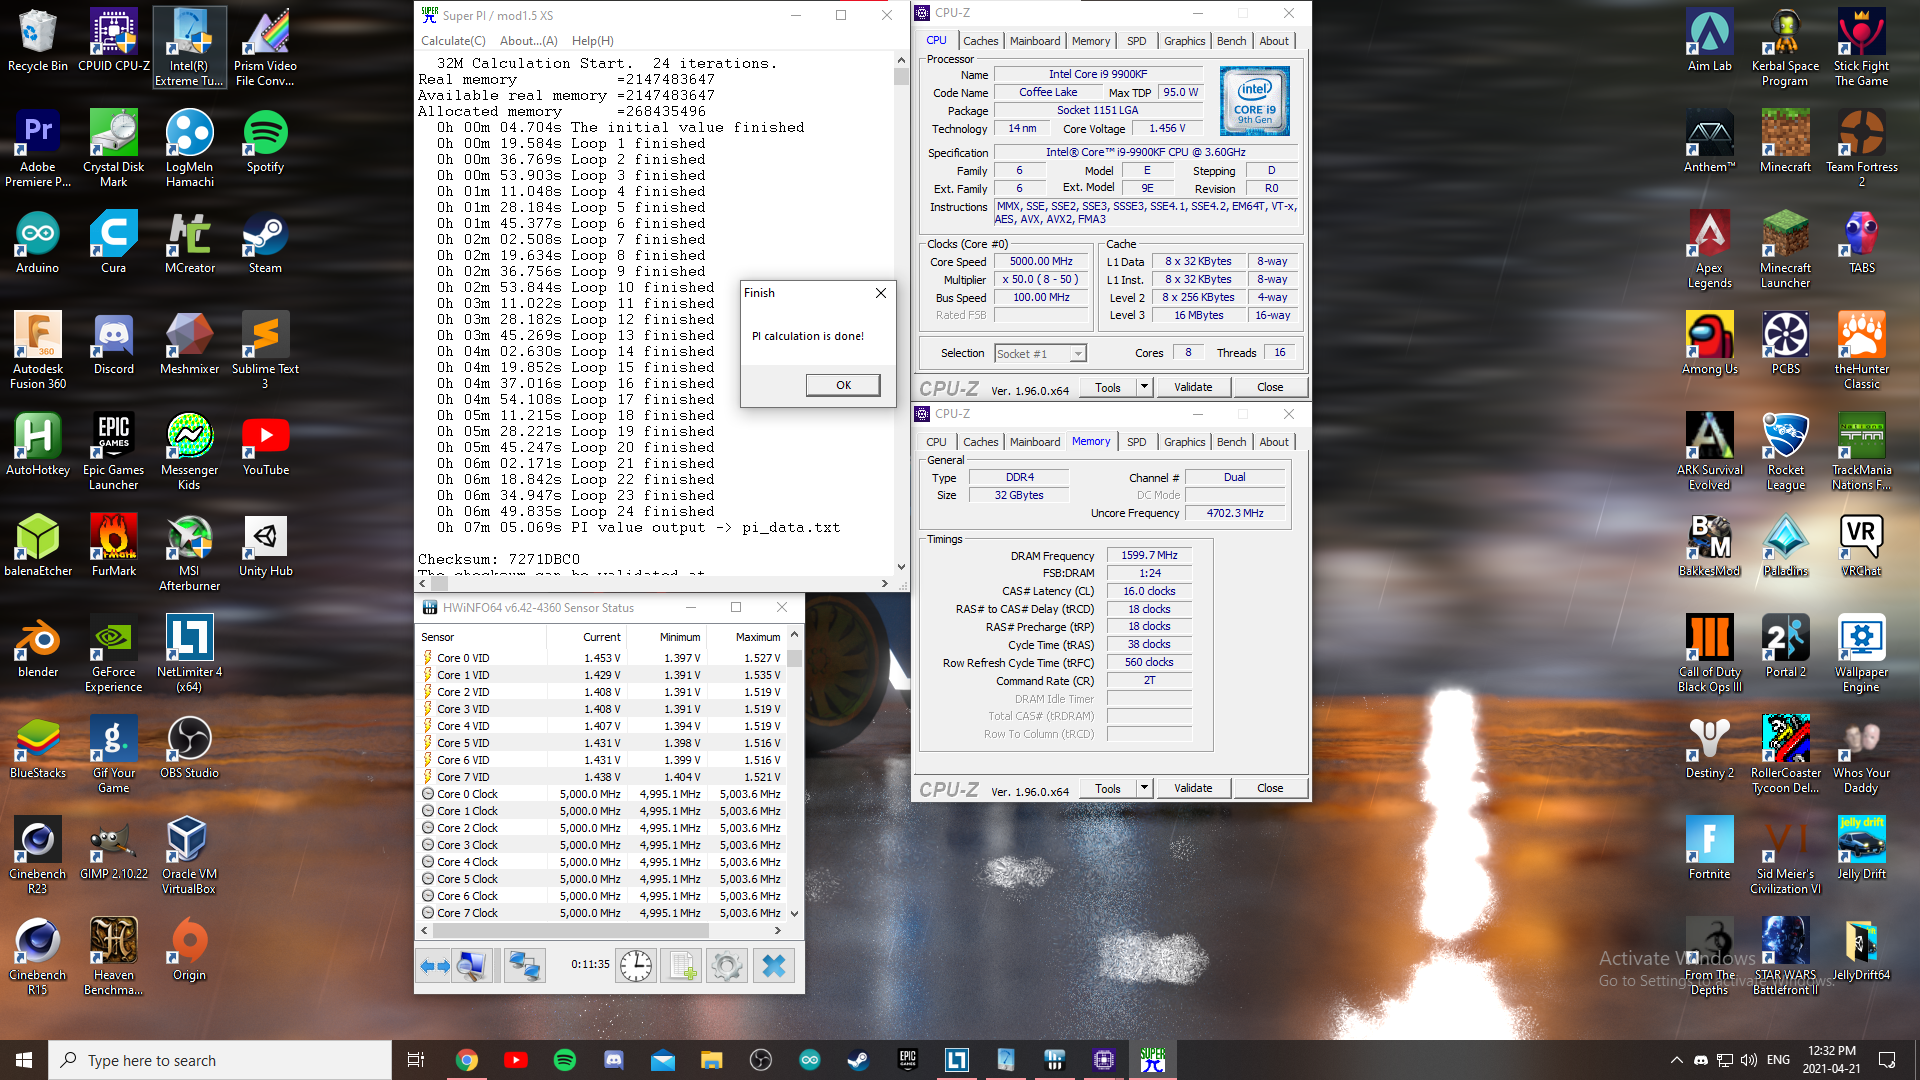Open the About...(A) menu in Super PI
1920x1080 pixels.
click(529, 41)
